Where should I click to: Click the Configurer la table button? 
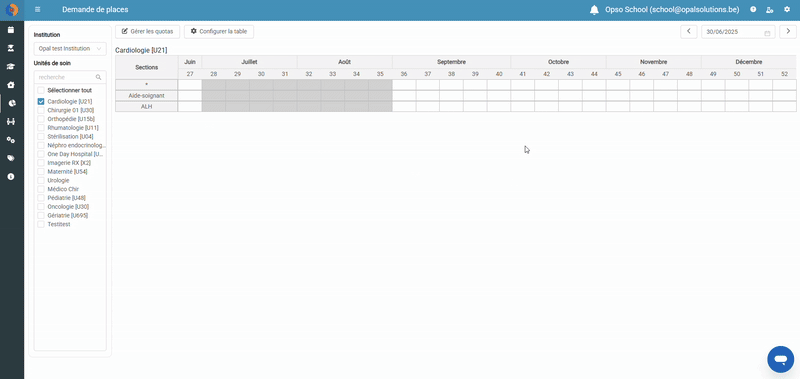tap(219, 32)
